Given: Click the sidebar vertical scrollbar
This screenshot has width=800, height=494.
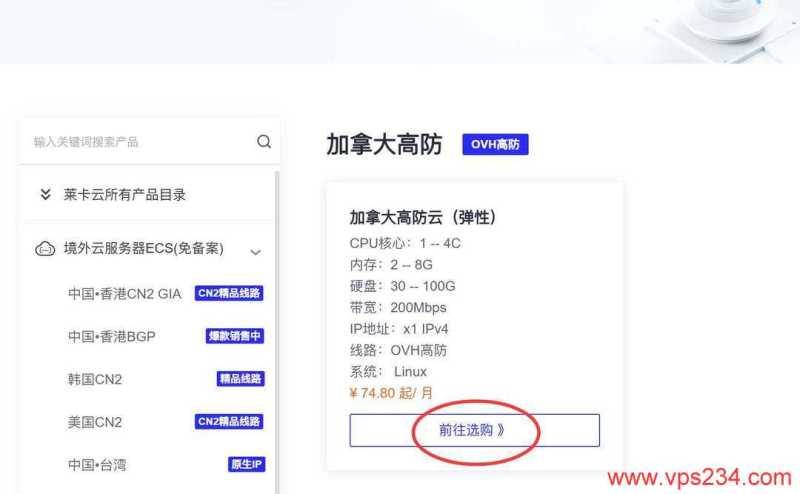Looking at the screenshot, I should click(x=277, y=332).
